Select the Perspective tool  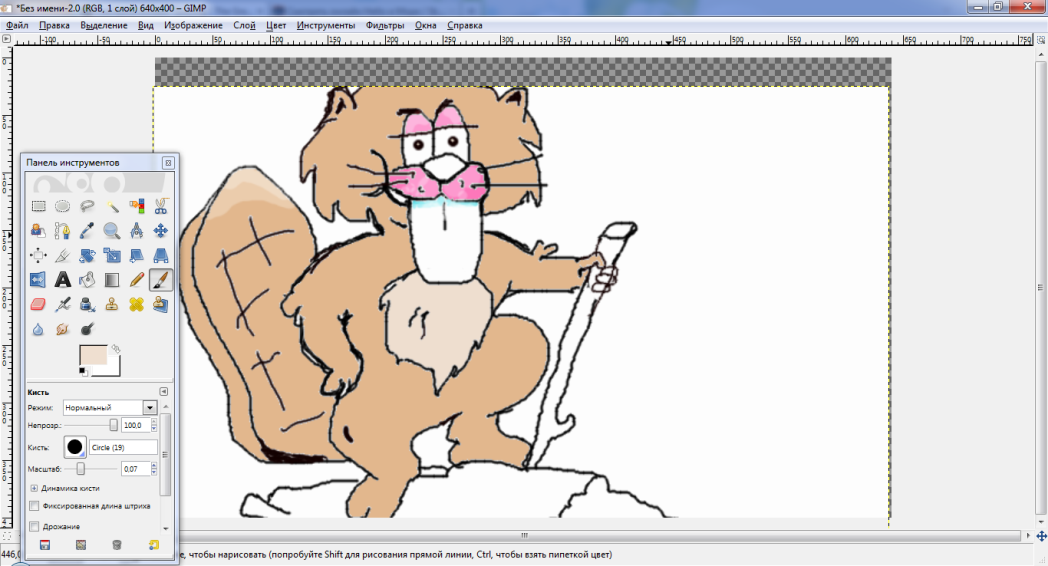pos(160,255)
